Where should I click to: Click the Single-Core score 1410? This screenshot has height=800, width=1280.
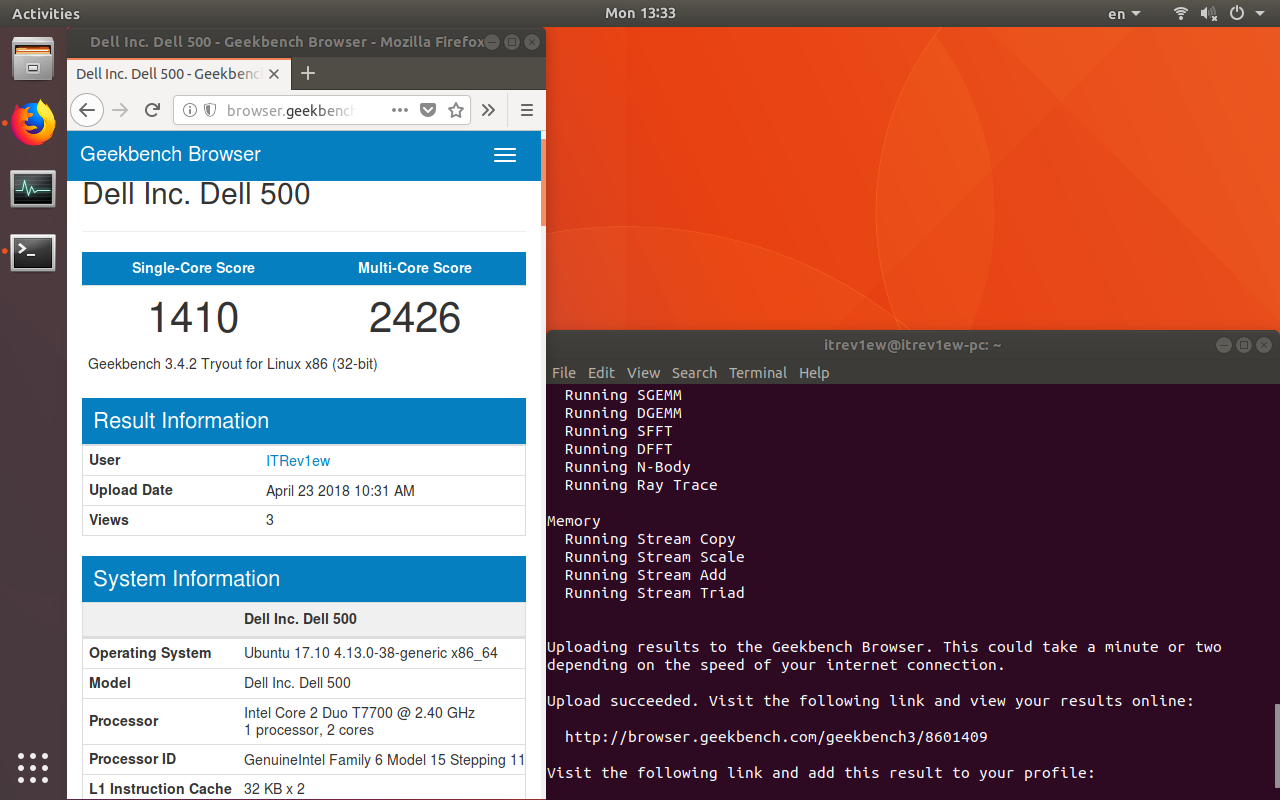pyautogui.click(x=193, y=318)
